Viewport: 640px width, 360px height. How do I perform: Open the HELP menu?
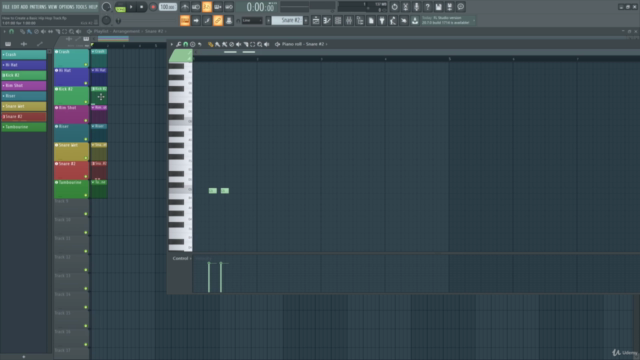coord(93,7)
